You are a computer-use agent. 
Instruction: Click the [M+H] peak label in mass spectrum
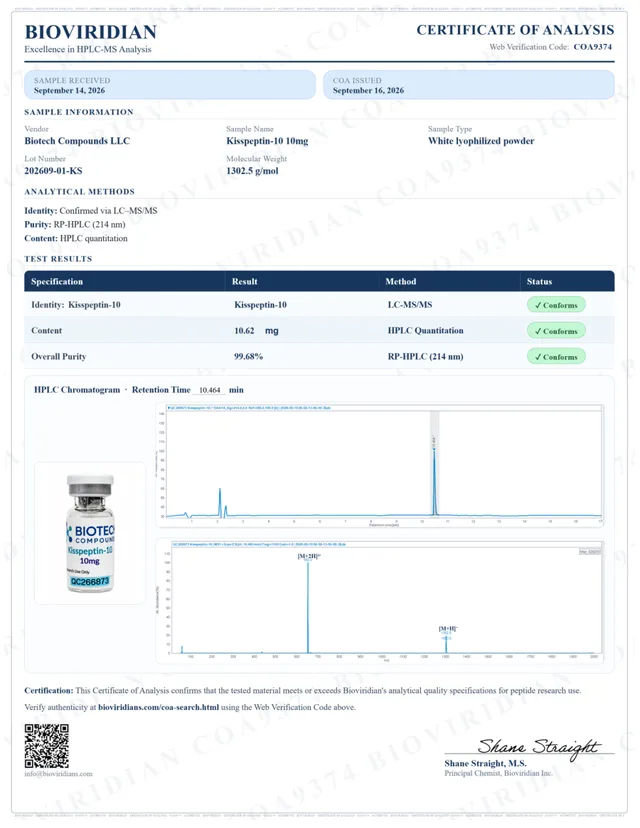tap(448, 628)
